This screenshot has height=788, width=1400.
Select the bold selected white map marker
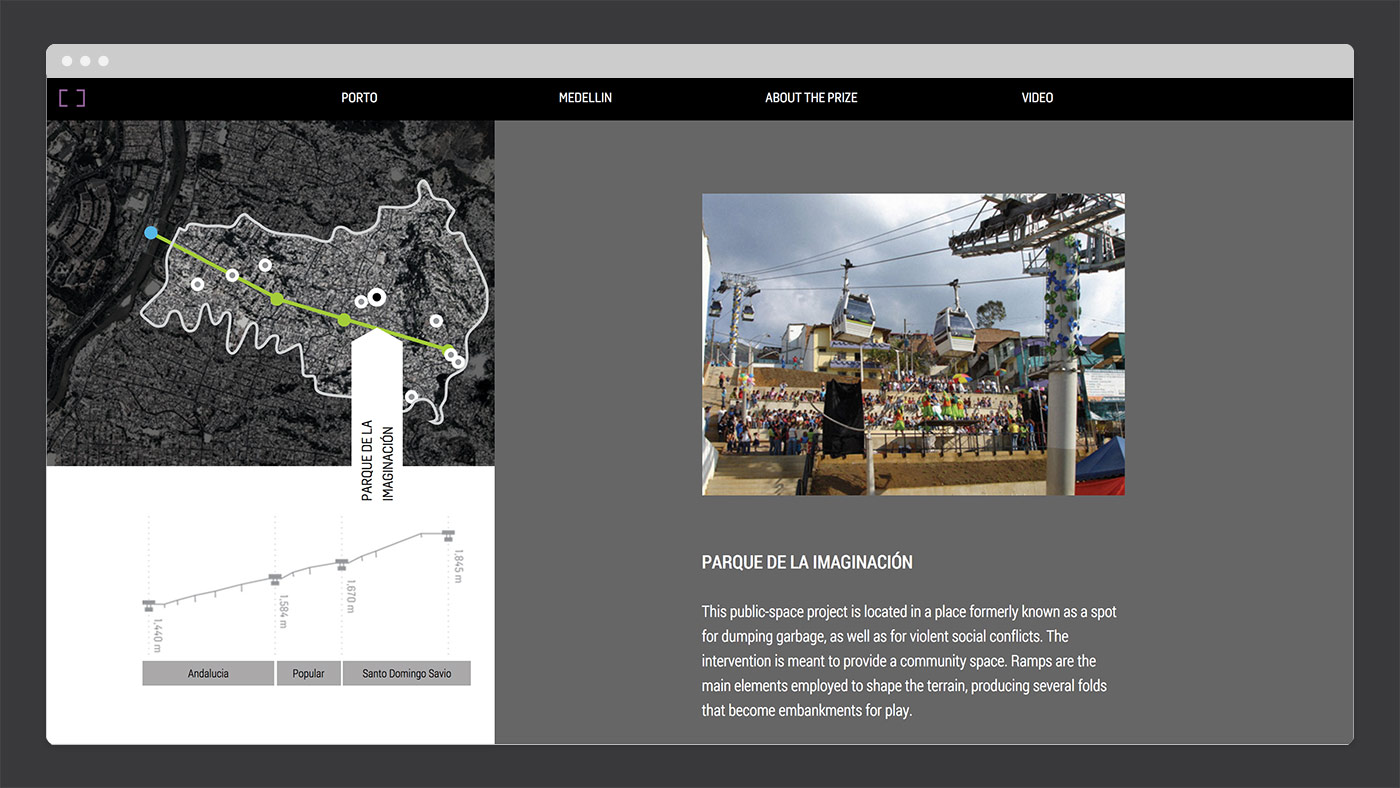[376, 296]
